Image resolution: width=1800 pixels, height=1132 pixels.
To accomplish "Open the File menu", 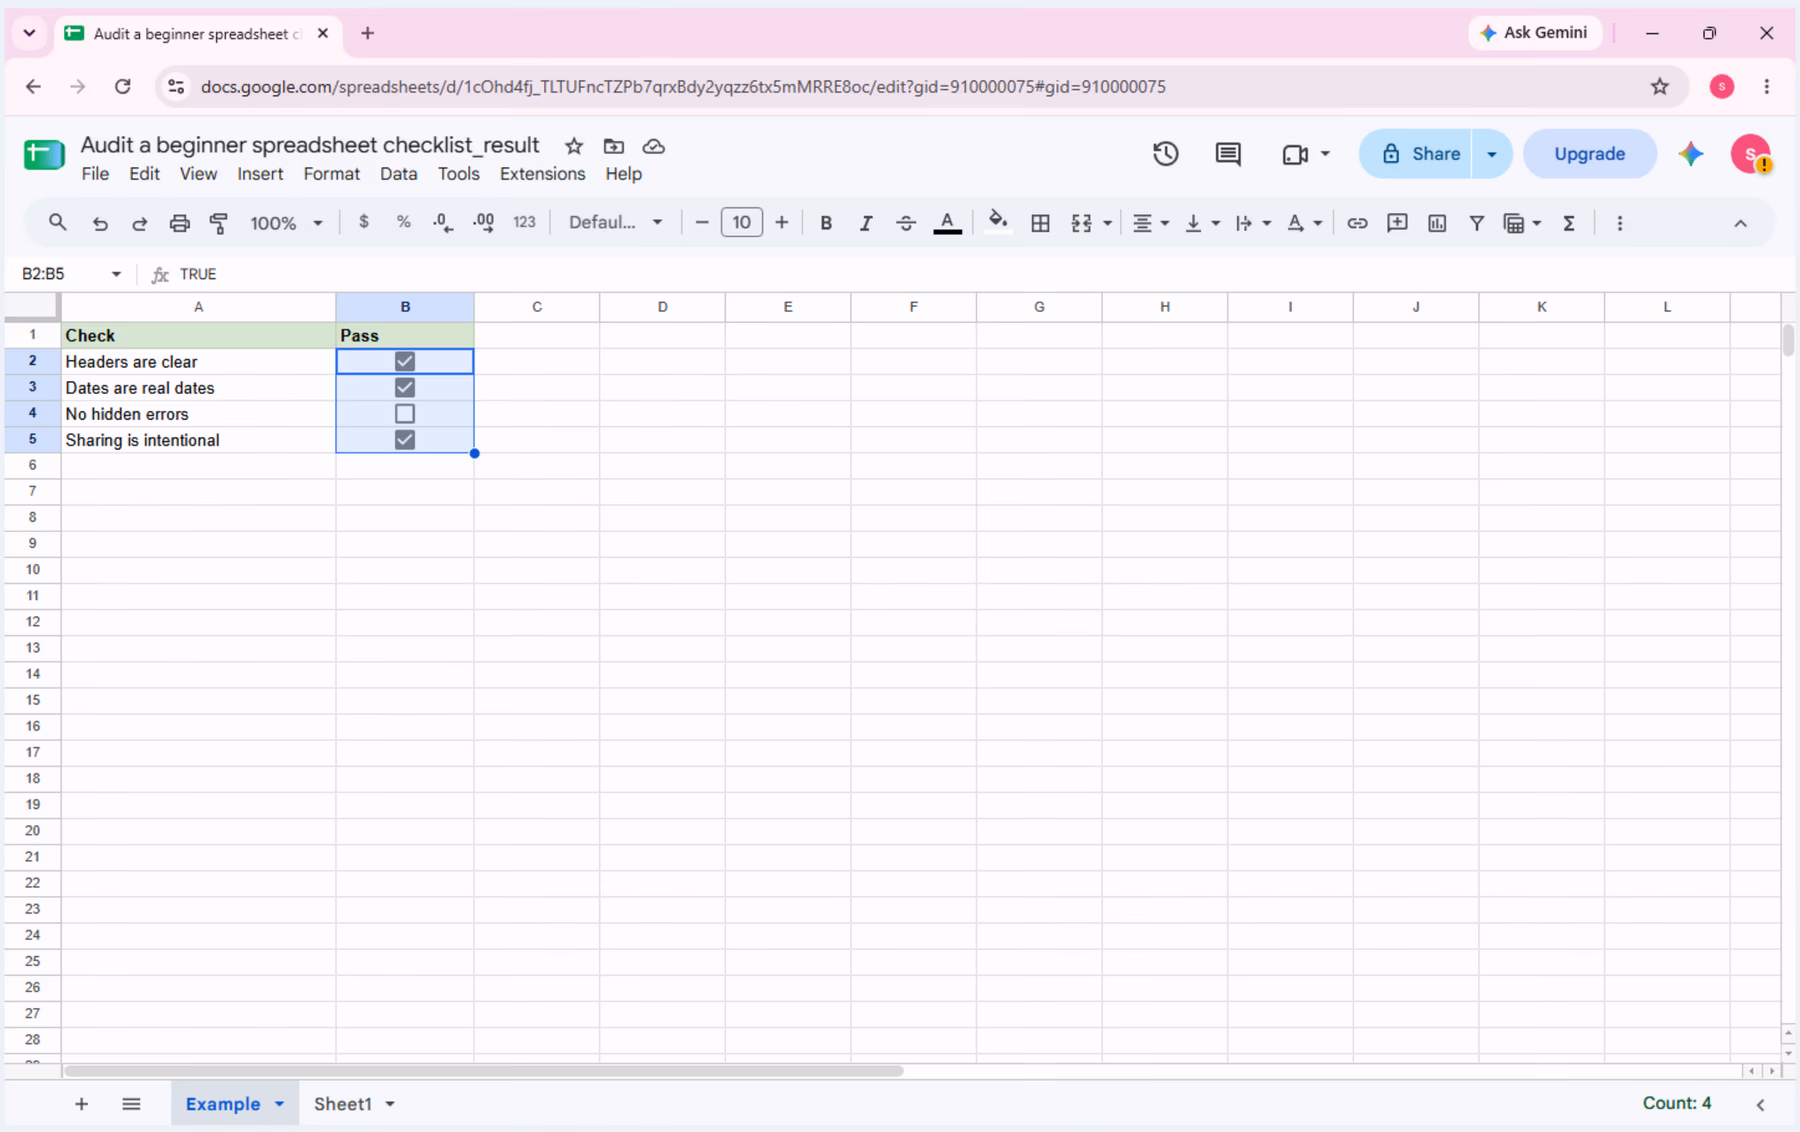I will click(95, 174).
